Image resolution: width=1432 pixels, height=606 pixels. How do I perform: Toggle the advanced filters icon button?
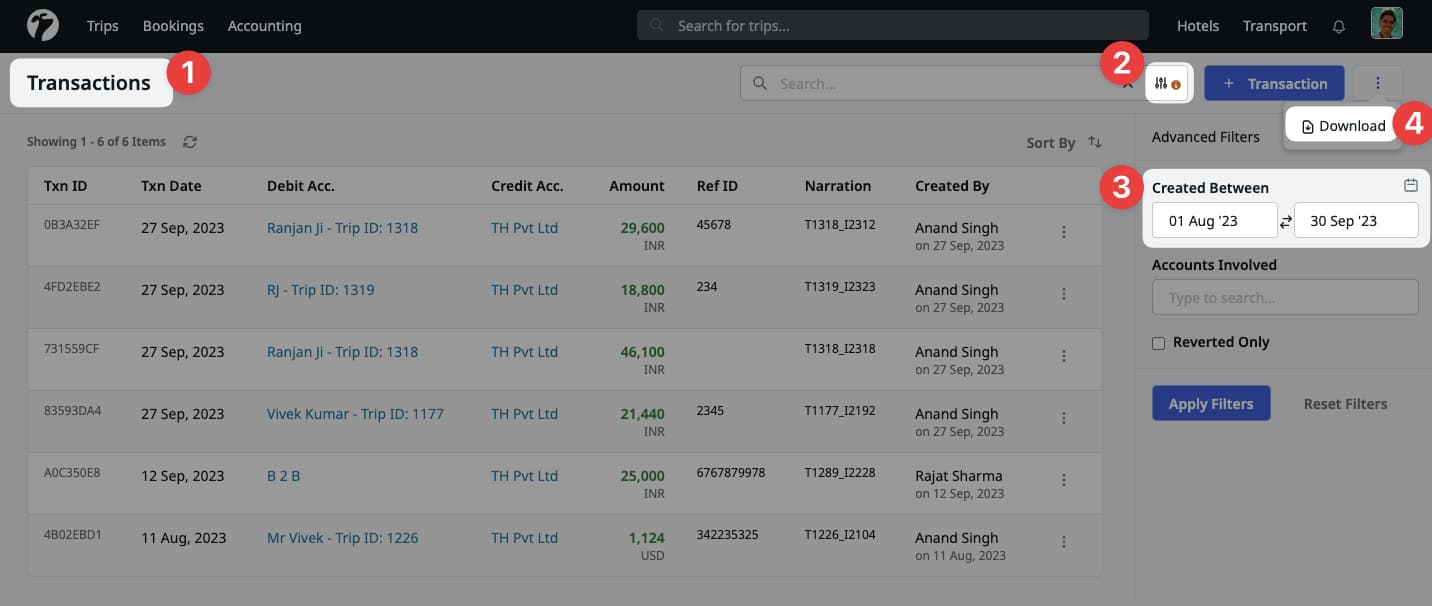pos(1167,84)
